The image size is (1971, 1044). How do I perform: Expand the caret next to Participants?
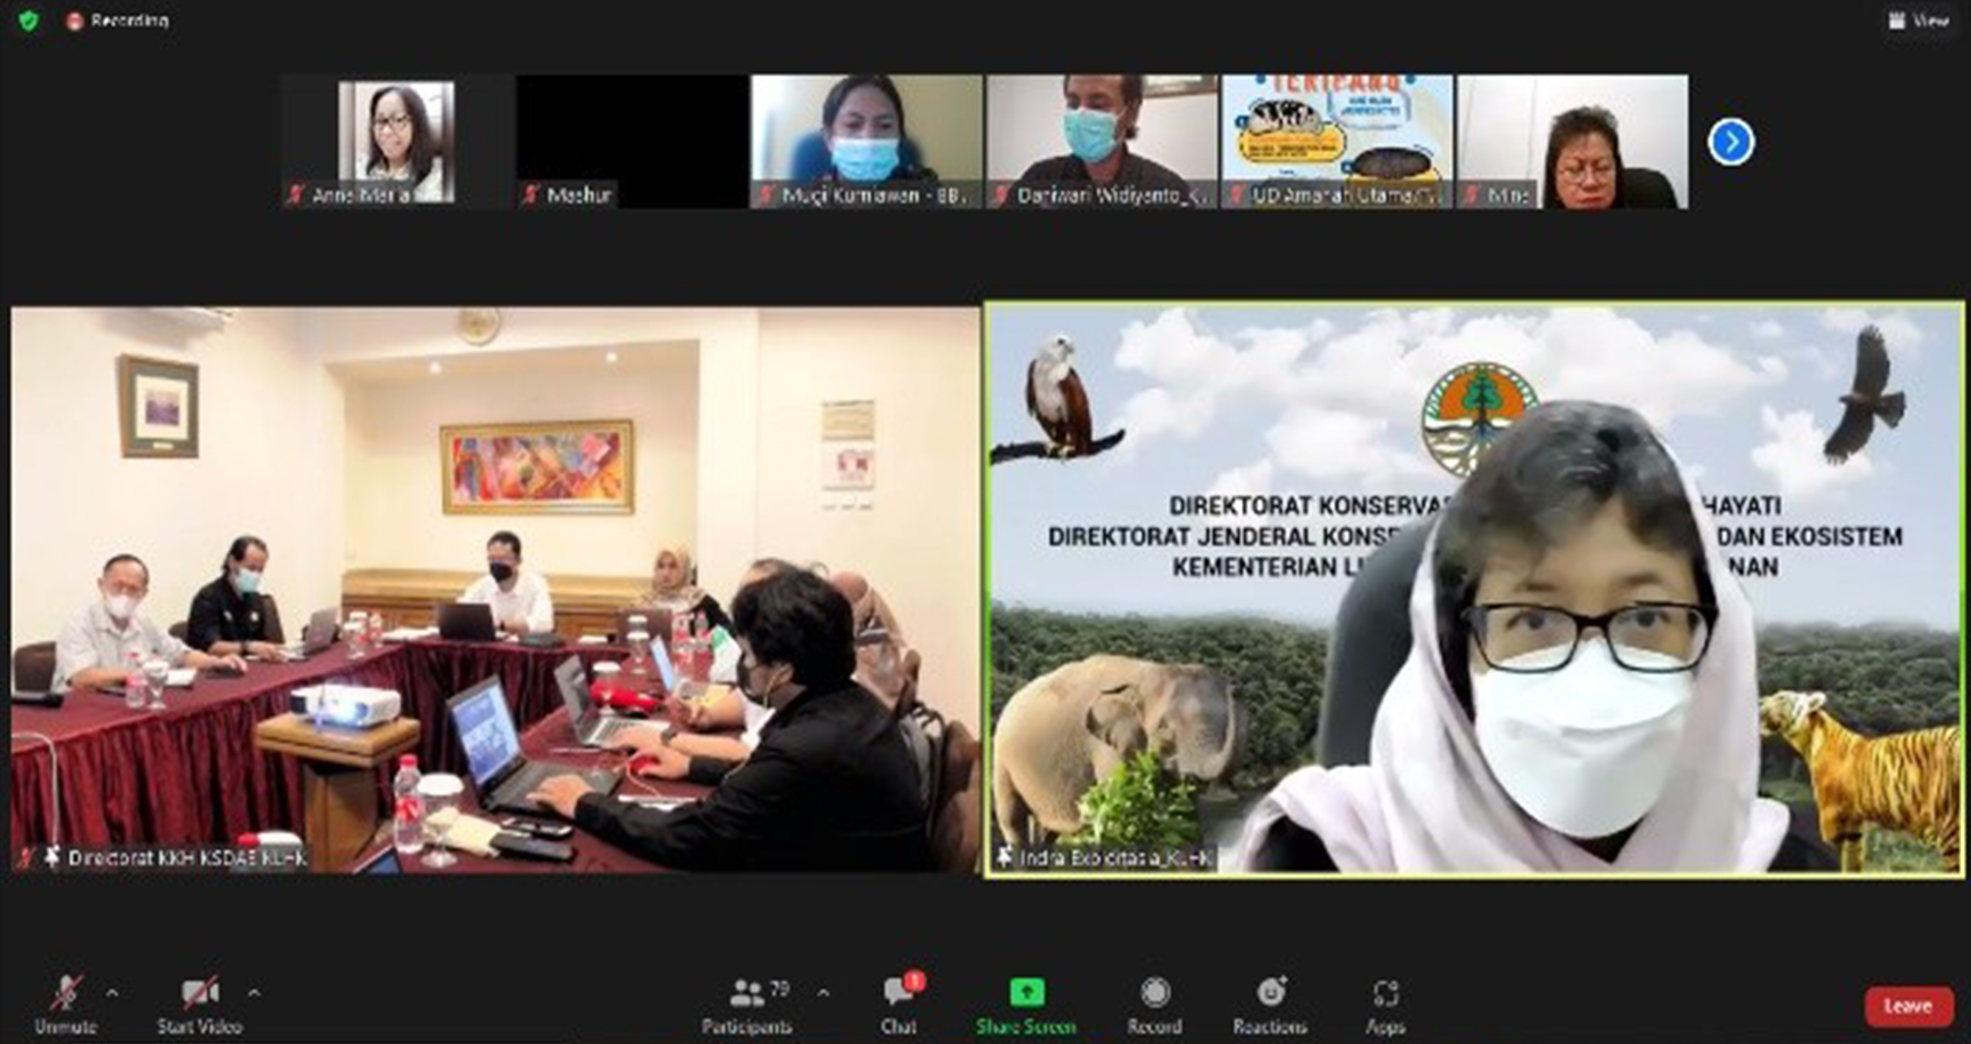[x=823, y=993]
